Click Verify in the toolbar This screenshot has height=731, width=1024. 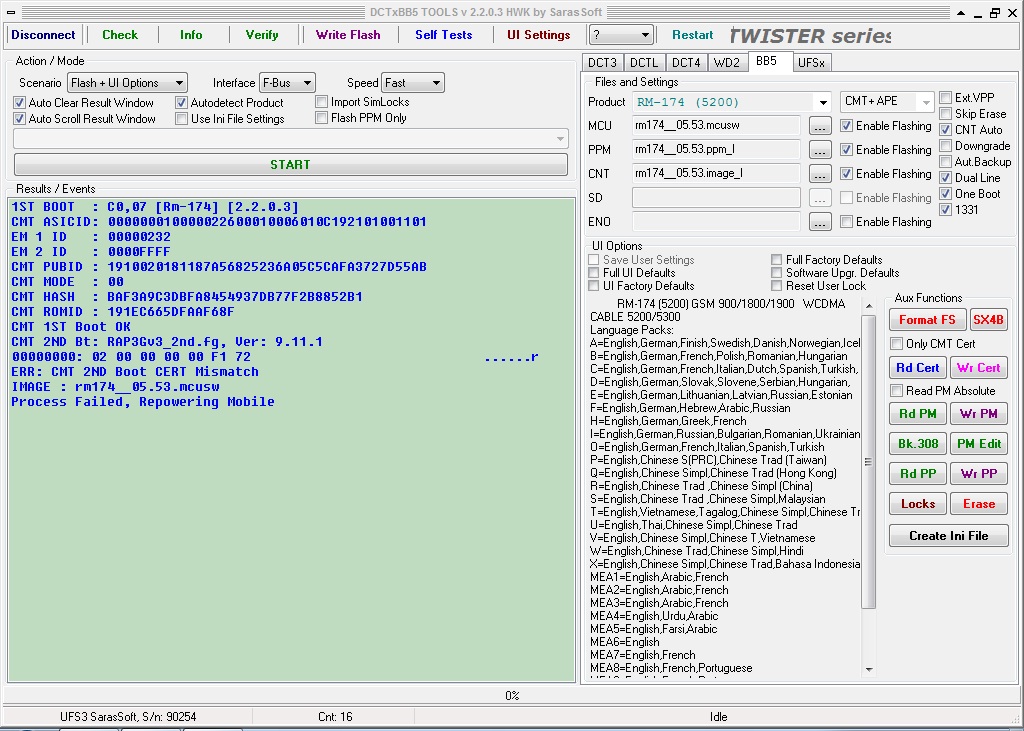(262, 35)
